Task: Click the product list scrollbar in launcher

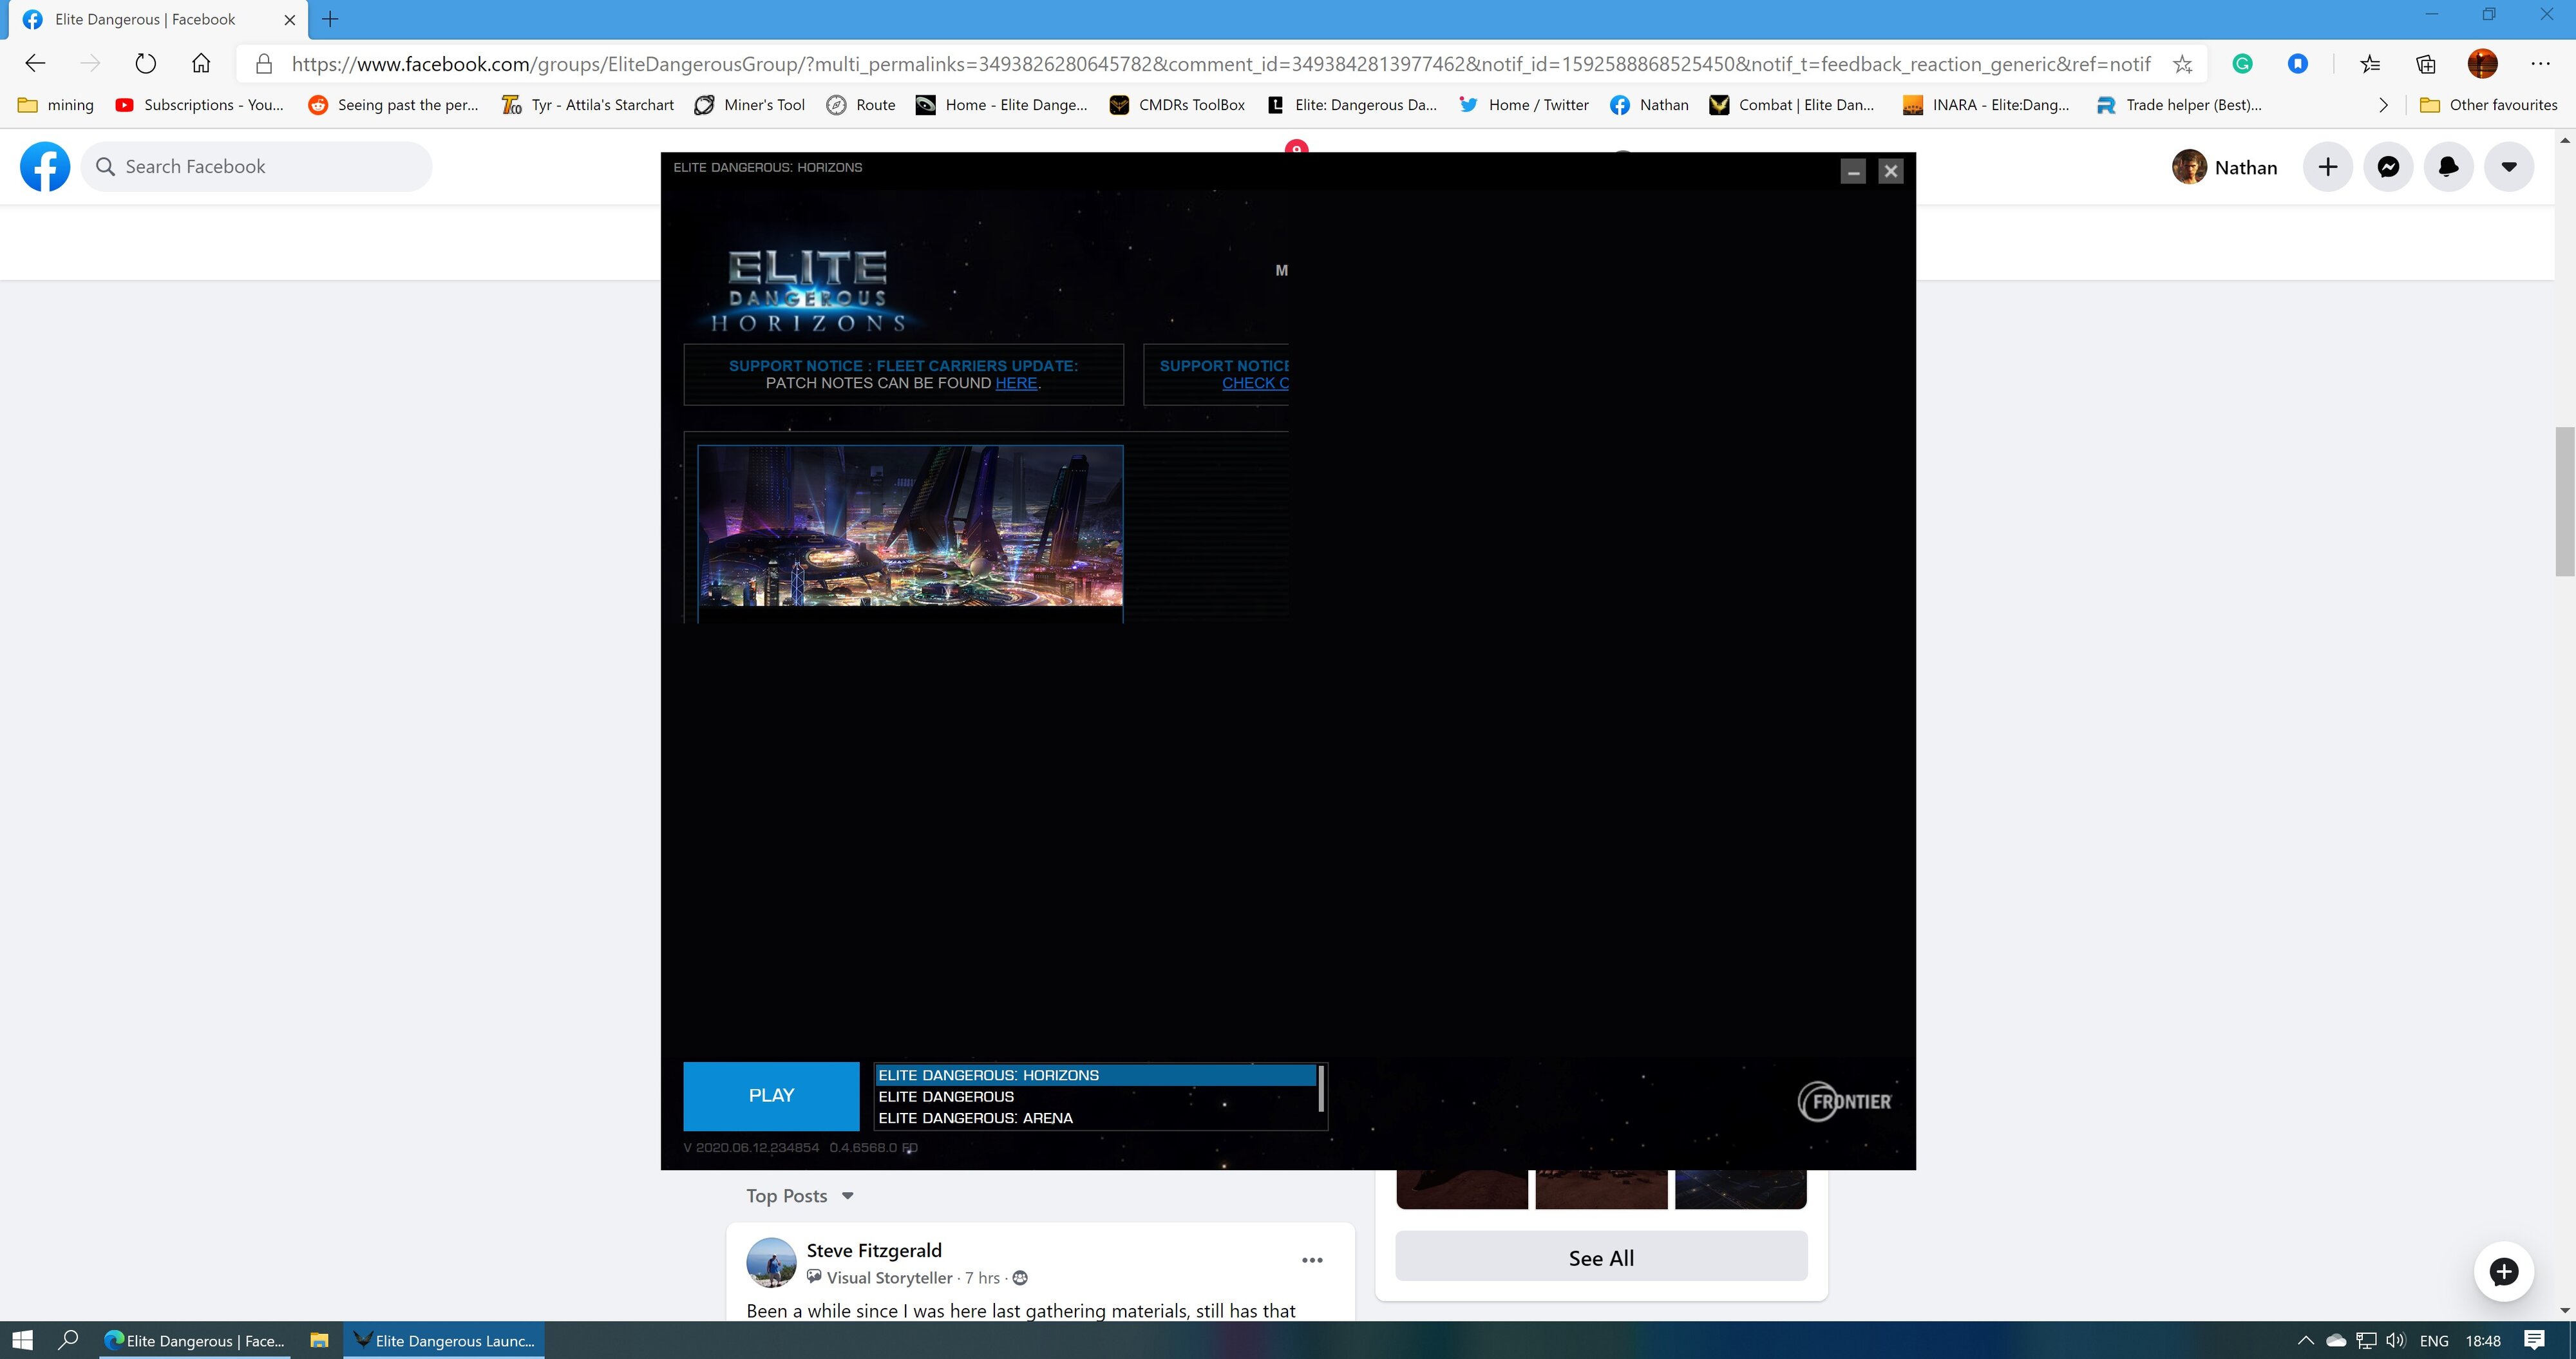Action: tap(1321, 1089)
